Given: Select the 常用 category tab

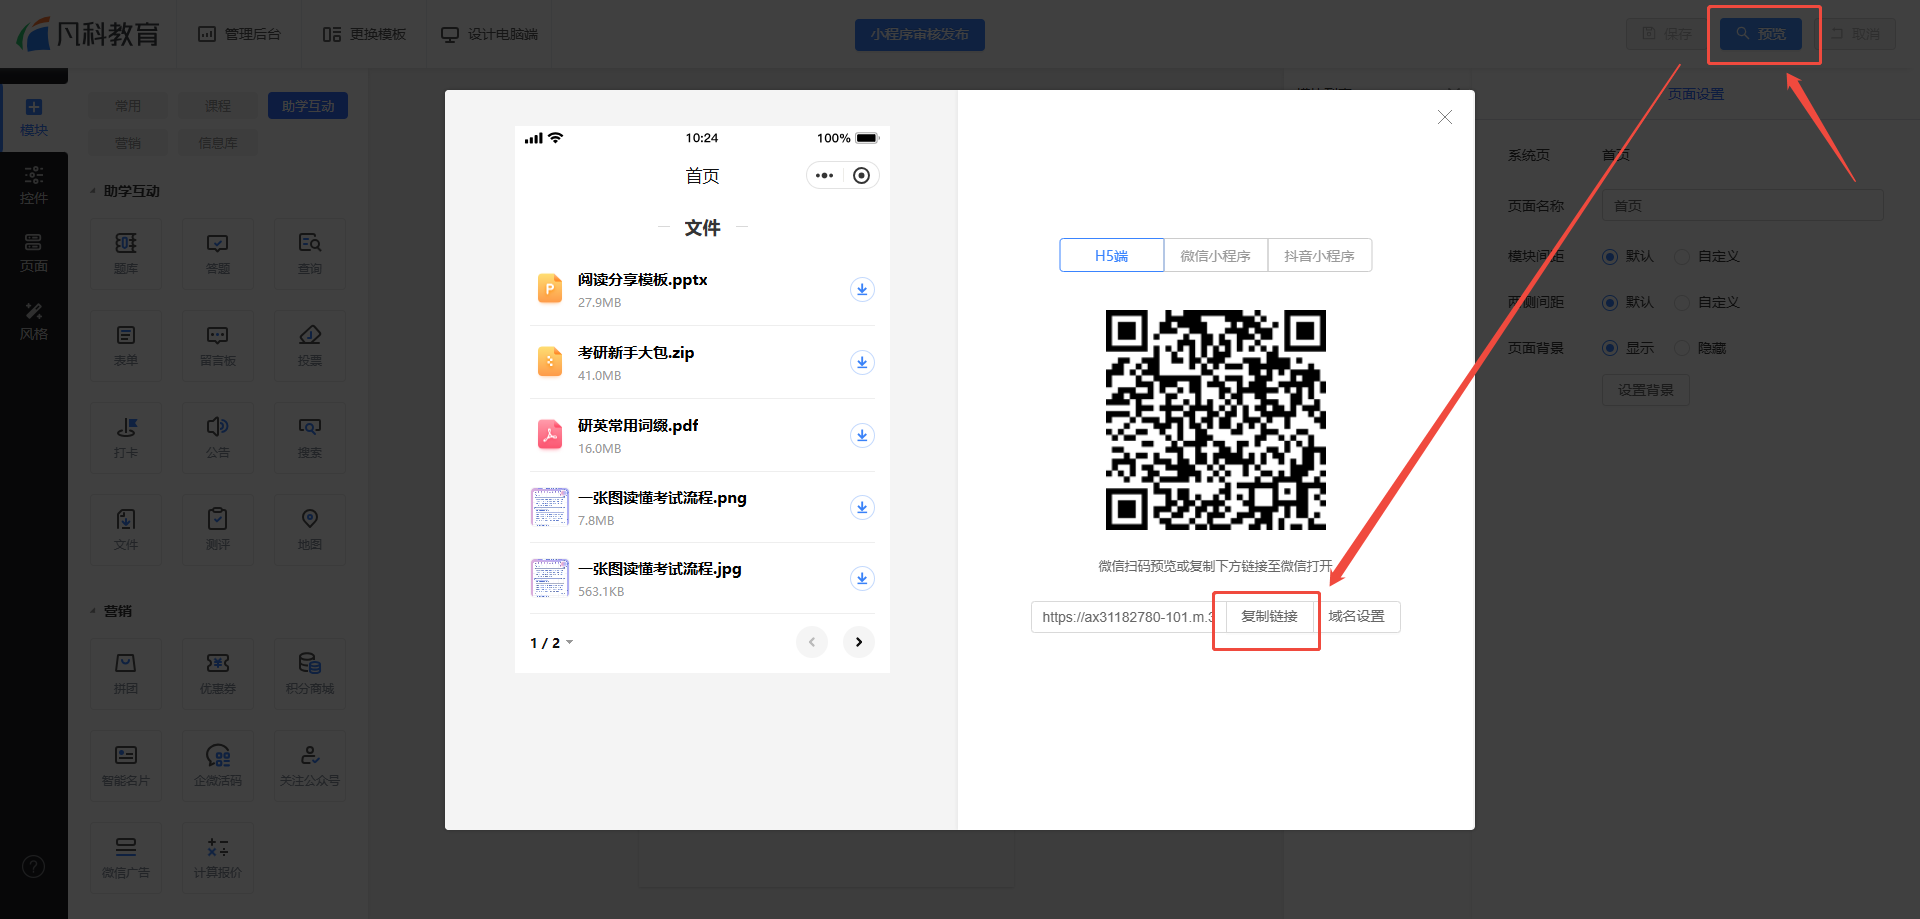Looking at the screenshot, I should 128,106.
